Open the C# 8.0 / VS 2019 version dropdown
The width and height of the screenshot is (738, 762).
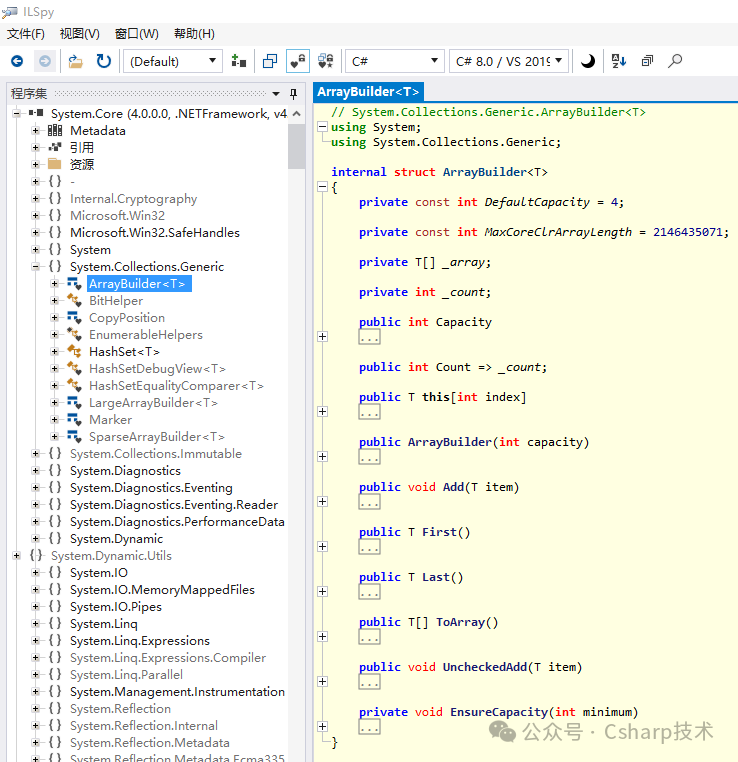point(509,61)
